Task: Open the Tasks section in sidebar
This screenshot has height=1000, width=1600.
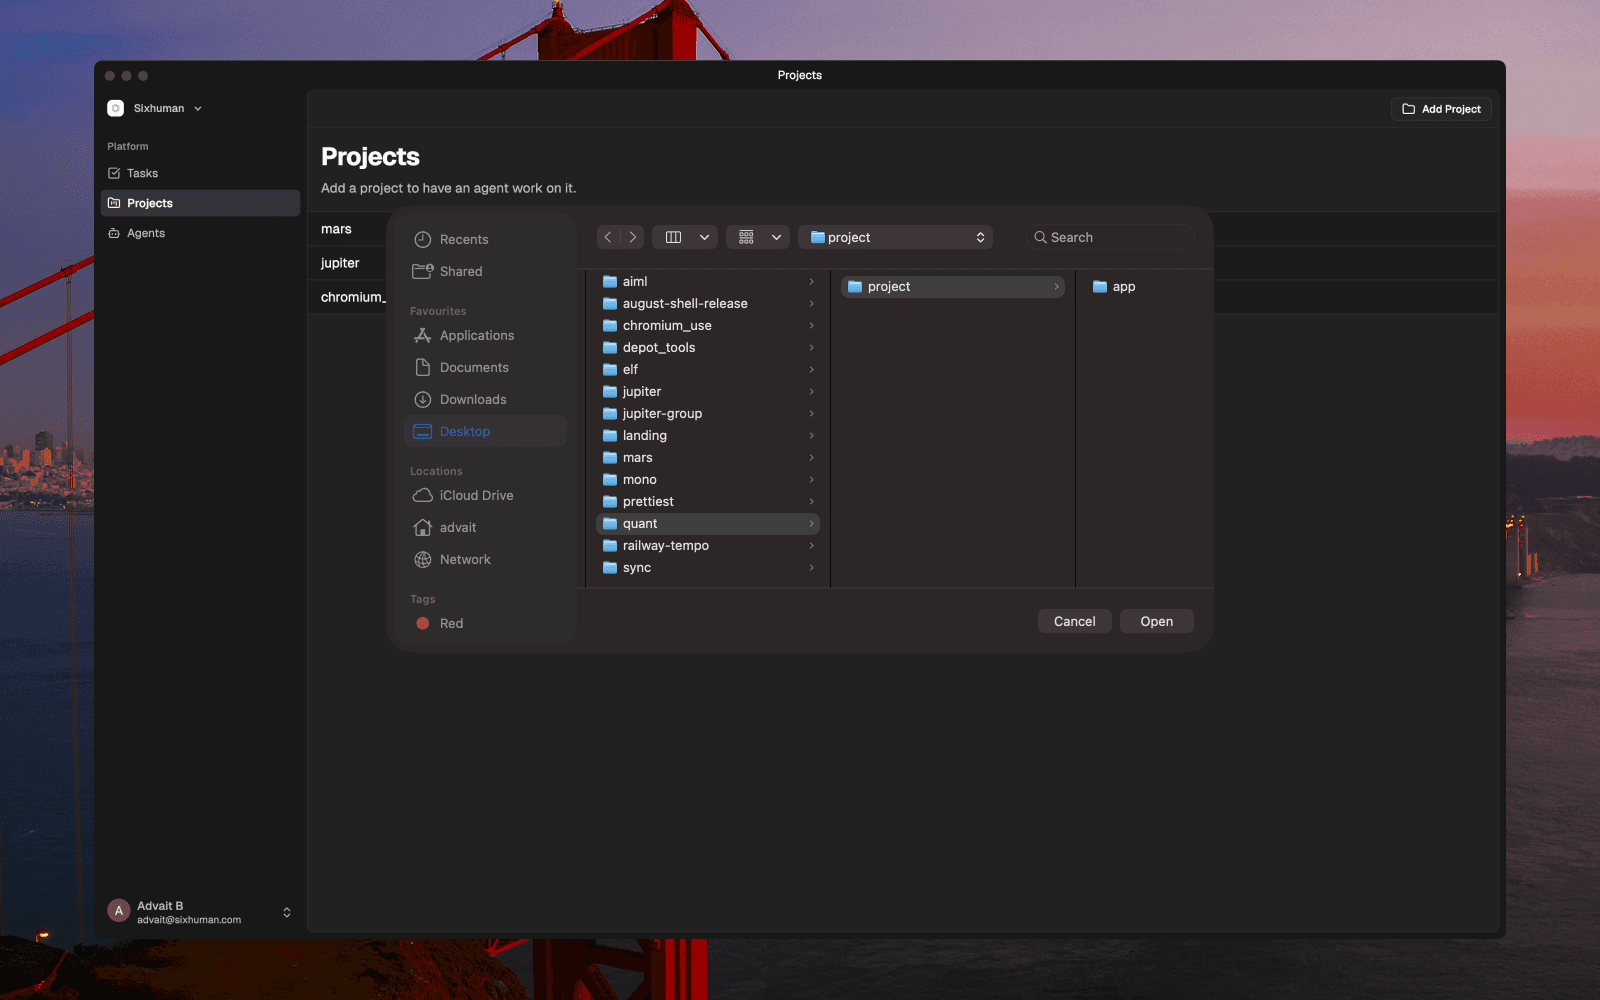Action: click(x=141, y=173)
